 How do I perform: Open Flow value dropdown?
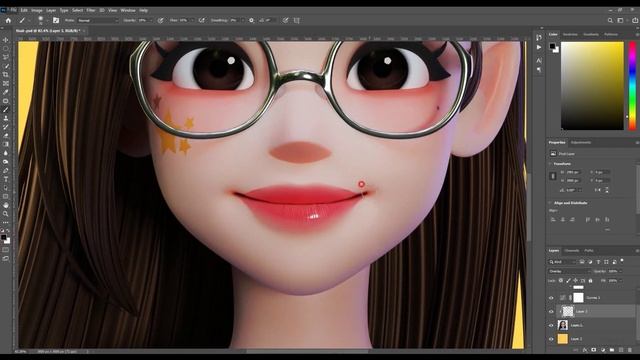(192, 20)
